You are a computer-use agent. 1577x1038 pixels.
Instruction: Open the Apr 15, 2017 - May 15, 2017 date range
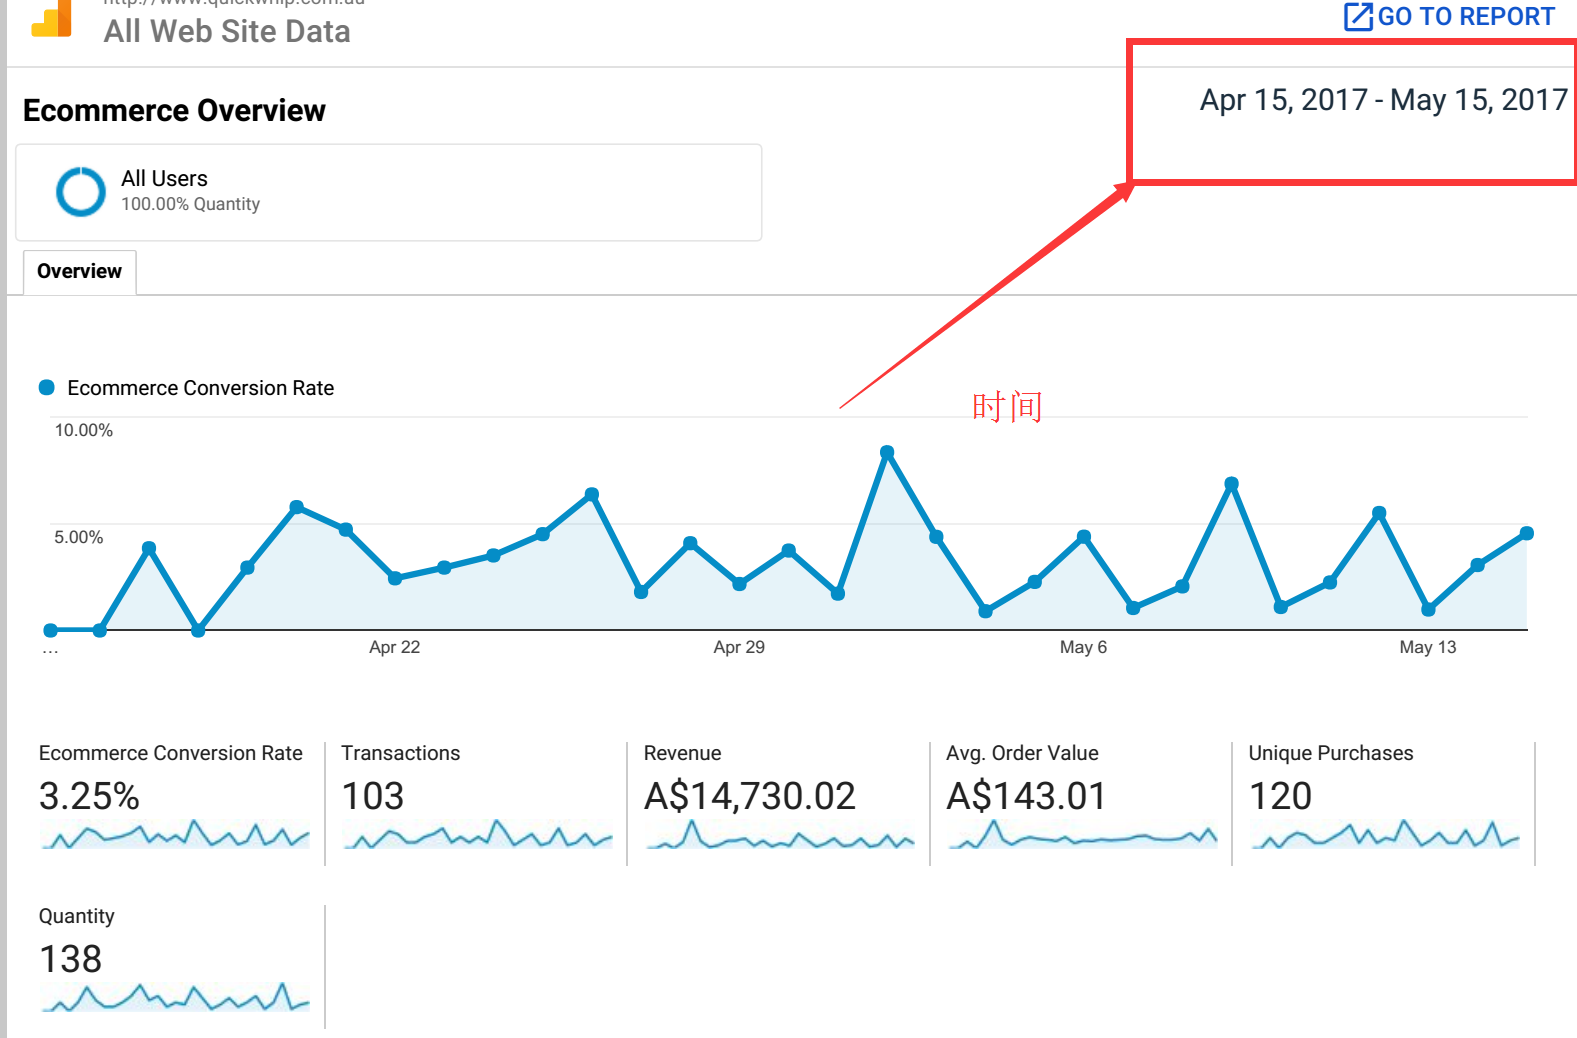(x=1383, y=100)
